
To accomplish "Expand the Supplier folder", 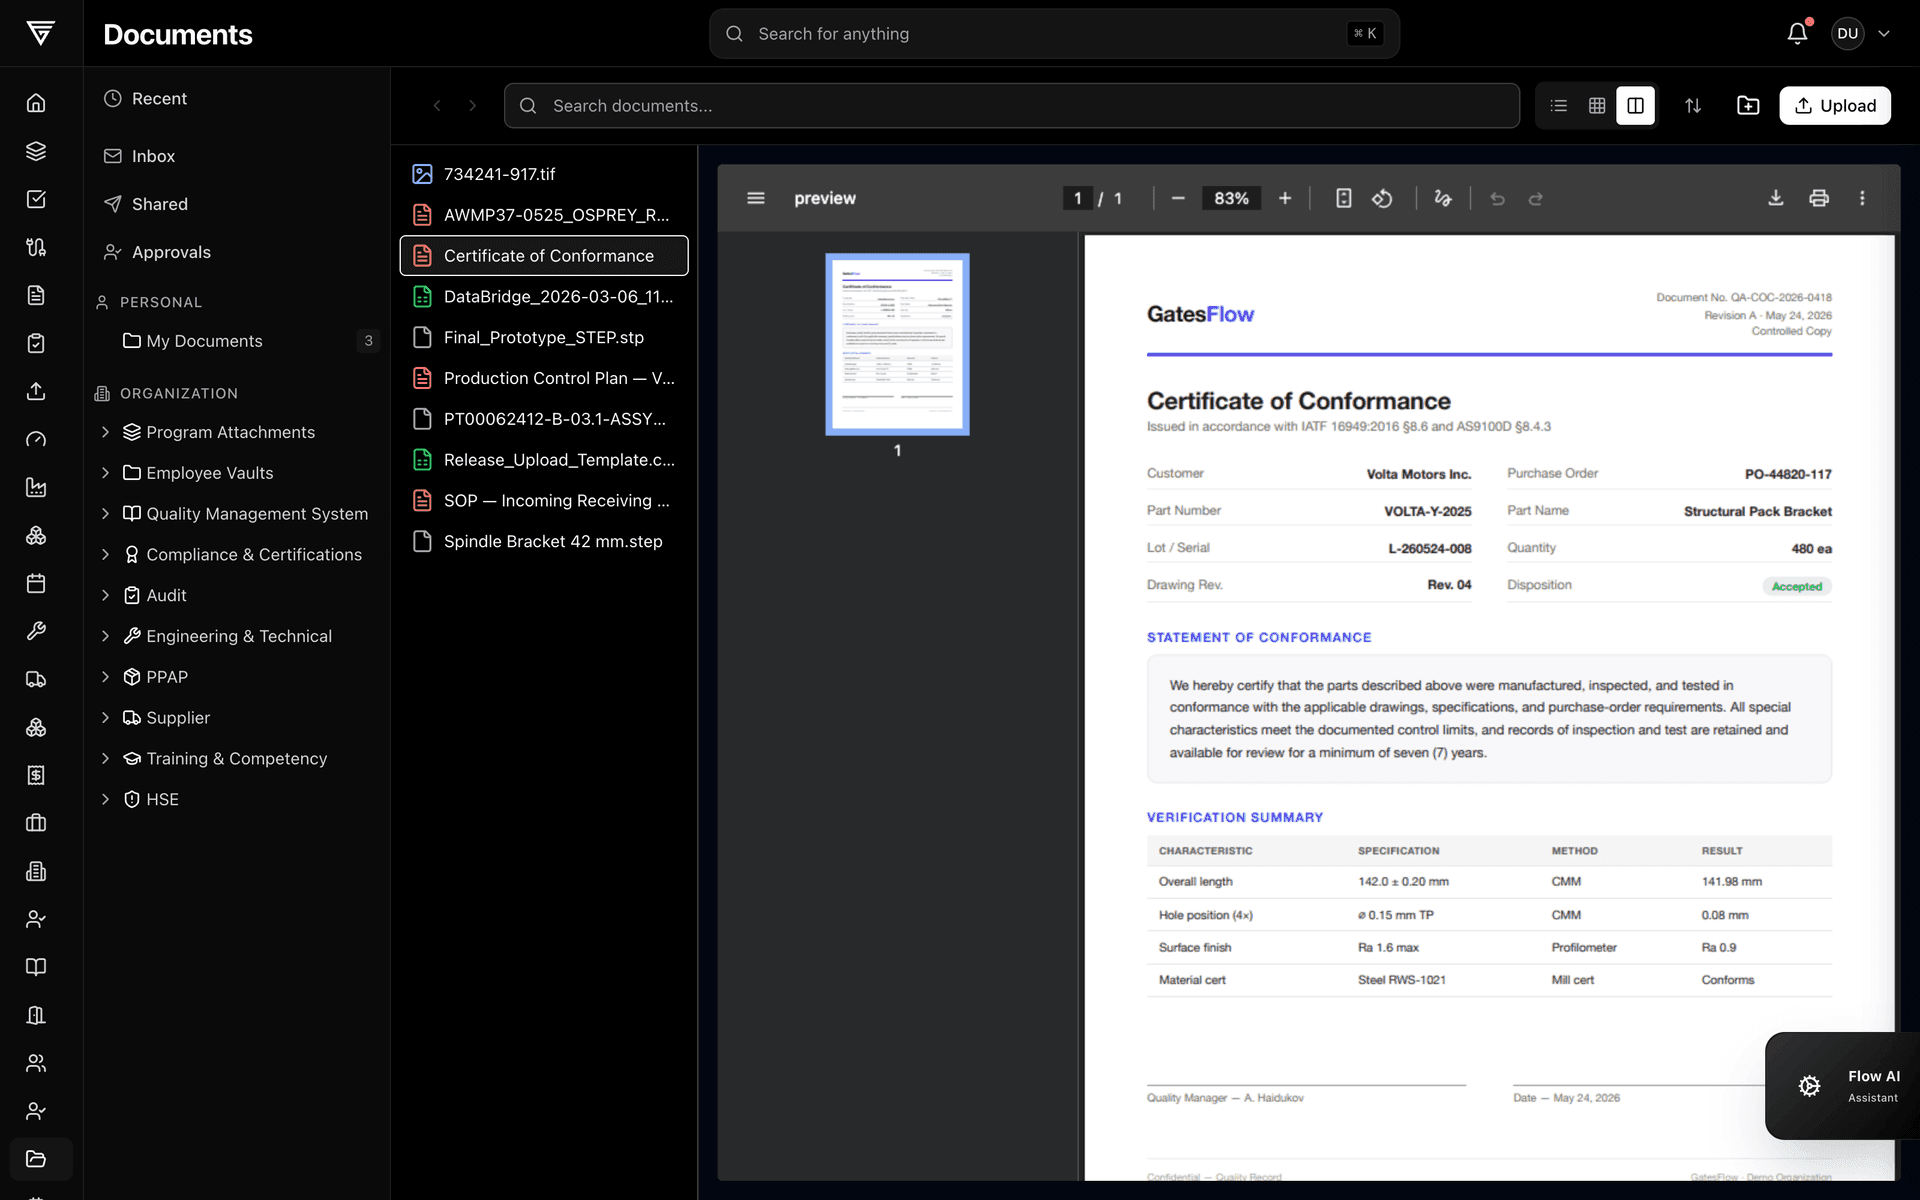I will (x=105, y=718).
